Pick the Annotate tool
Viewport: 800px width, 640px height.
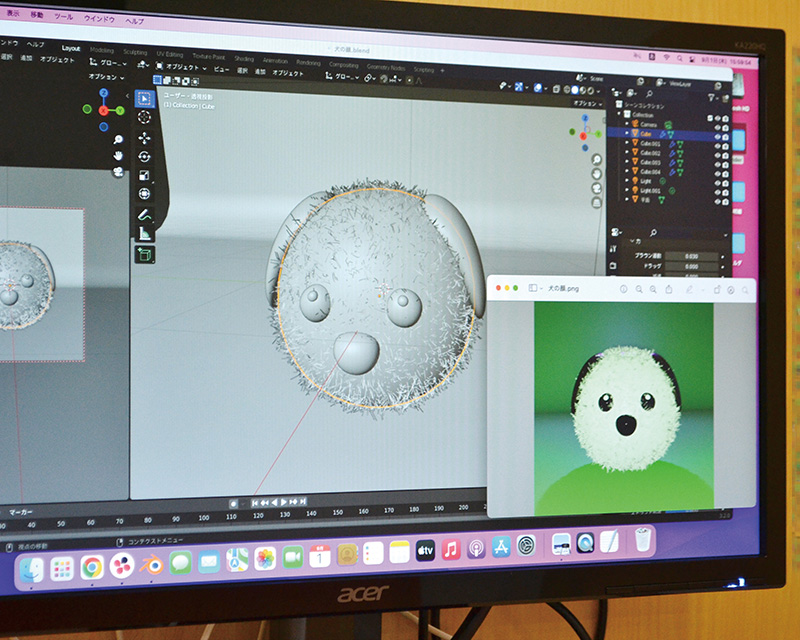[x=144, y=215]
